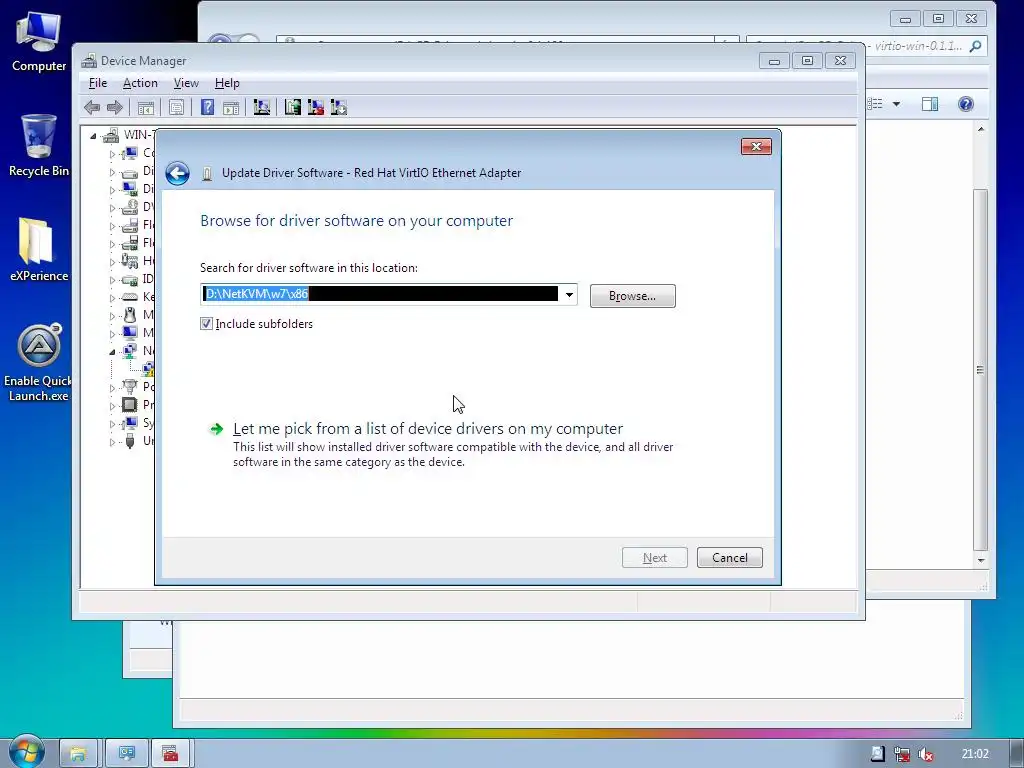The height and width of the screenshot is (768, 1024).
Task: Select the yellow-warning Ethernet adapter device icon
Action: 148,369
